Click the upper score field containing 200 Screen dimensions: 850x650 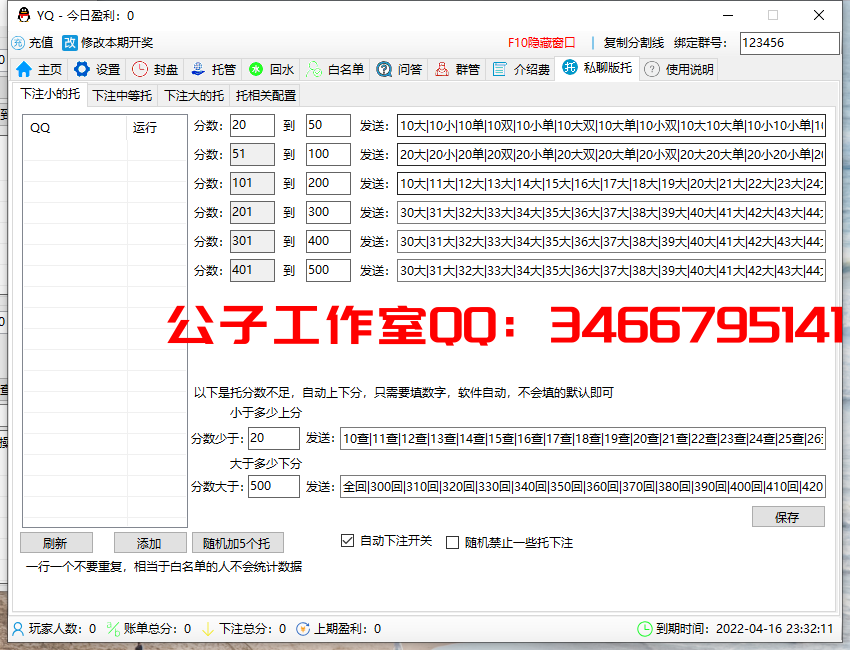[328, 183]
